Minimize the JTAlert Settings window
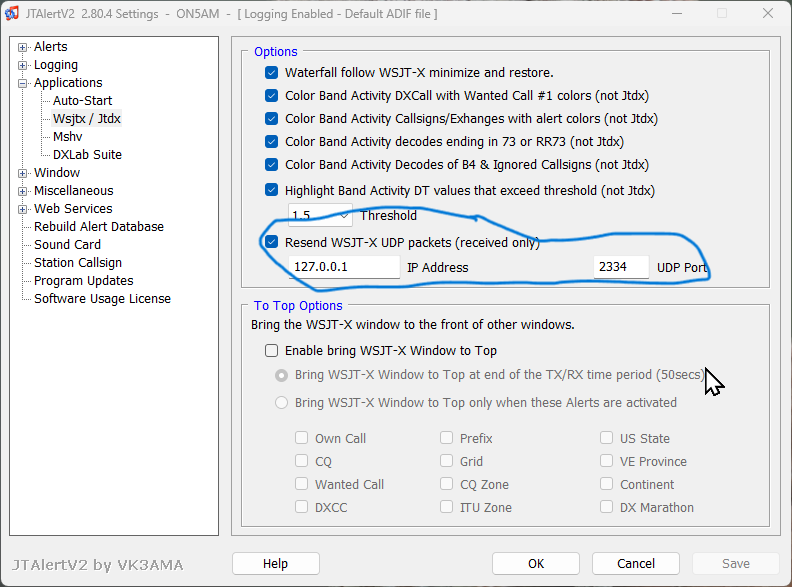The width and height of the screenshot is (792, 587). (x=677, y=14)
